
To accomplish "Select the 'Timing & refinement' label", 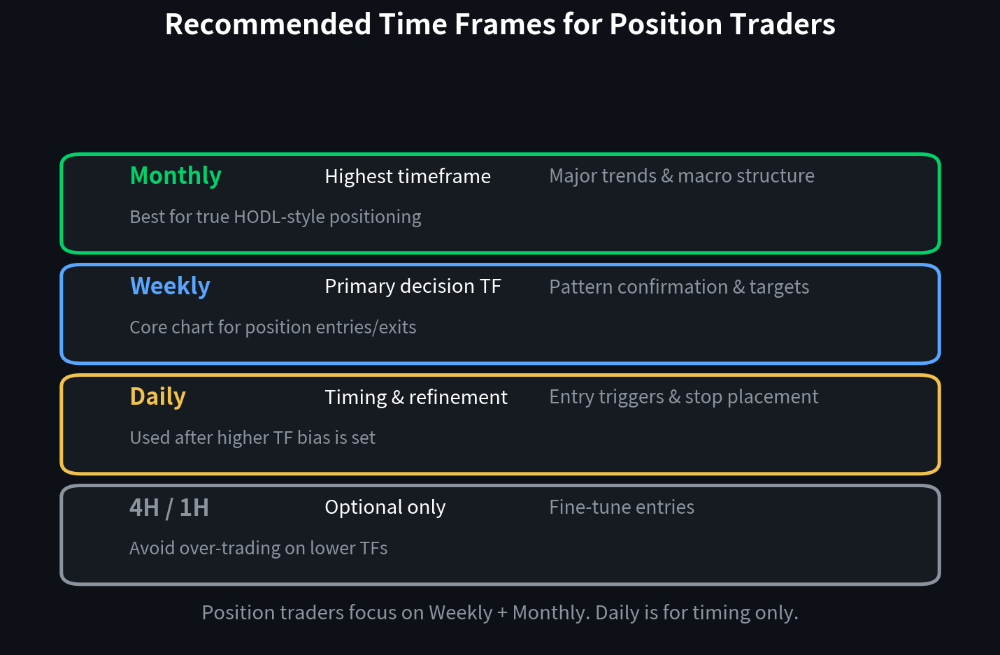I will click(416, 397).
